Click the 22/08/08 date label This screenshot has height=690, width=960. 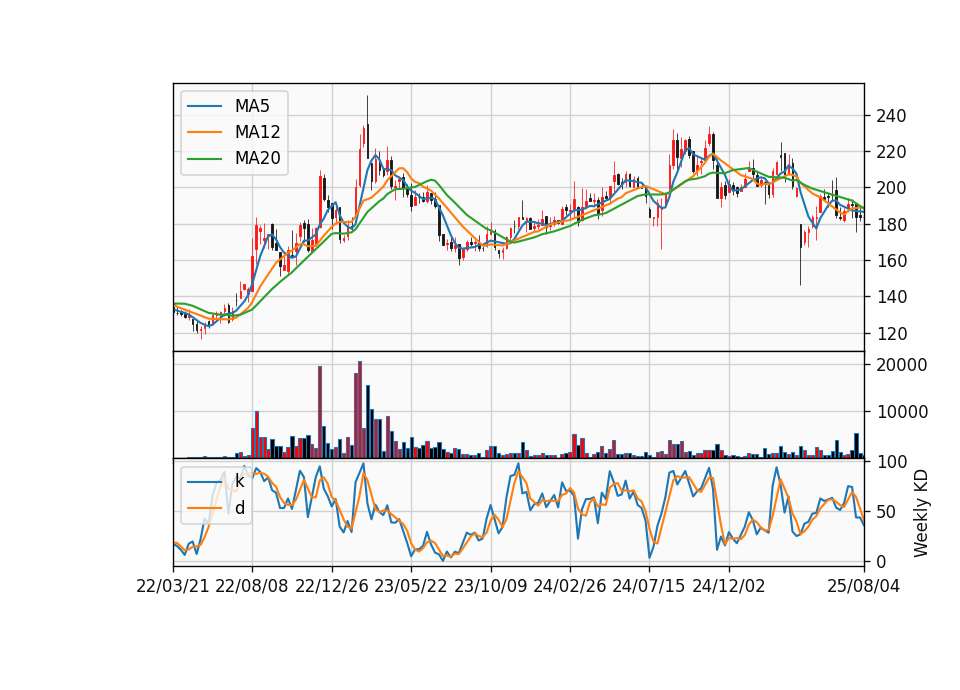tap(252, 586)
